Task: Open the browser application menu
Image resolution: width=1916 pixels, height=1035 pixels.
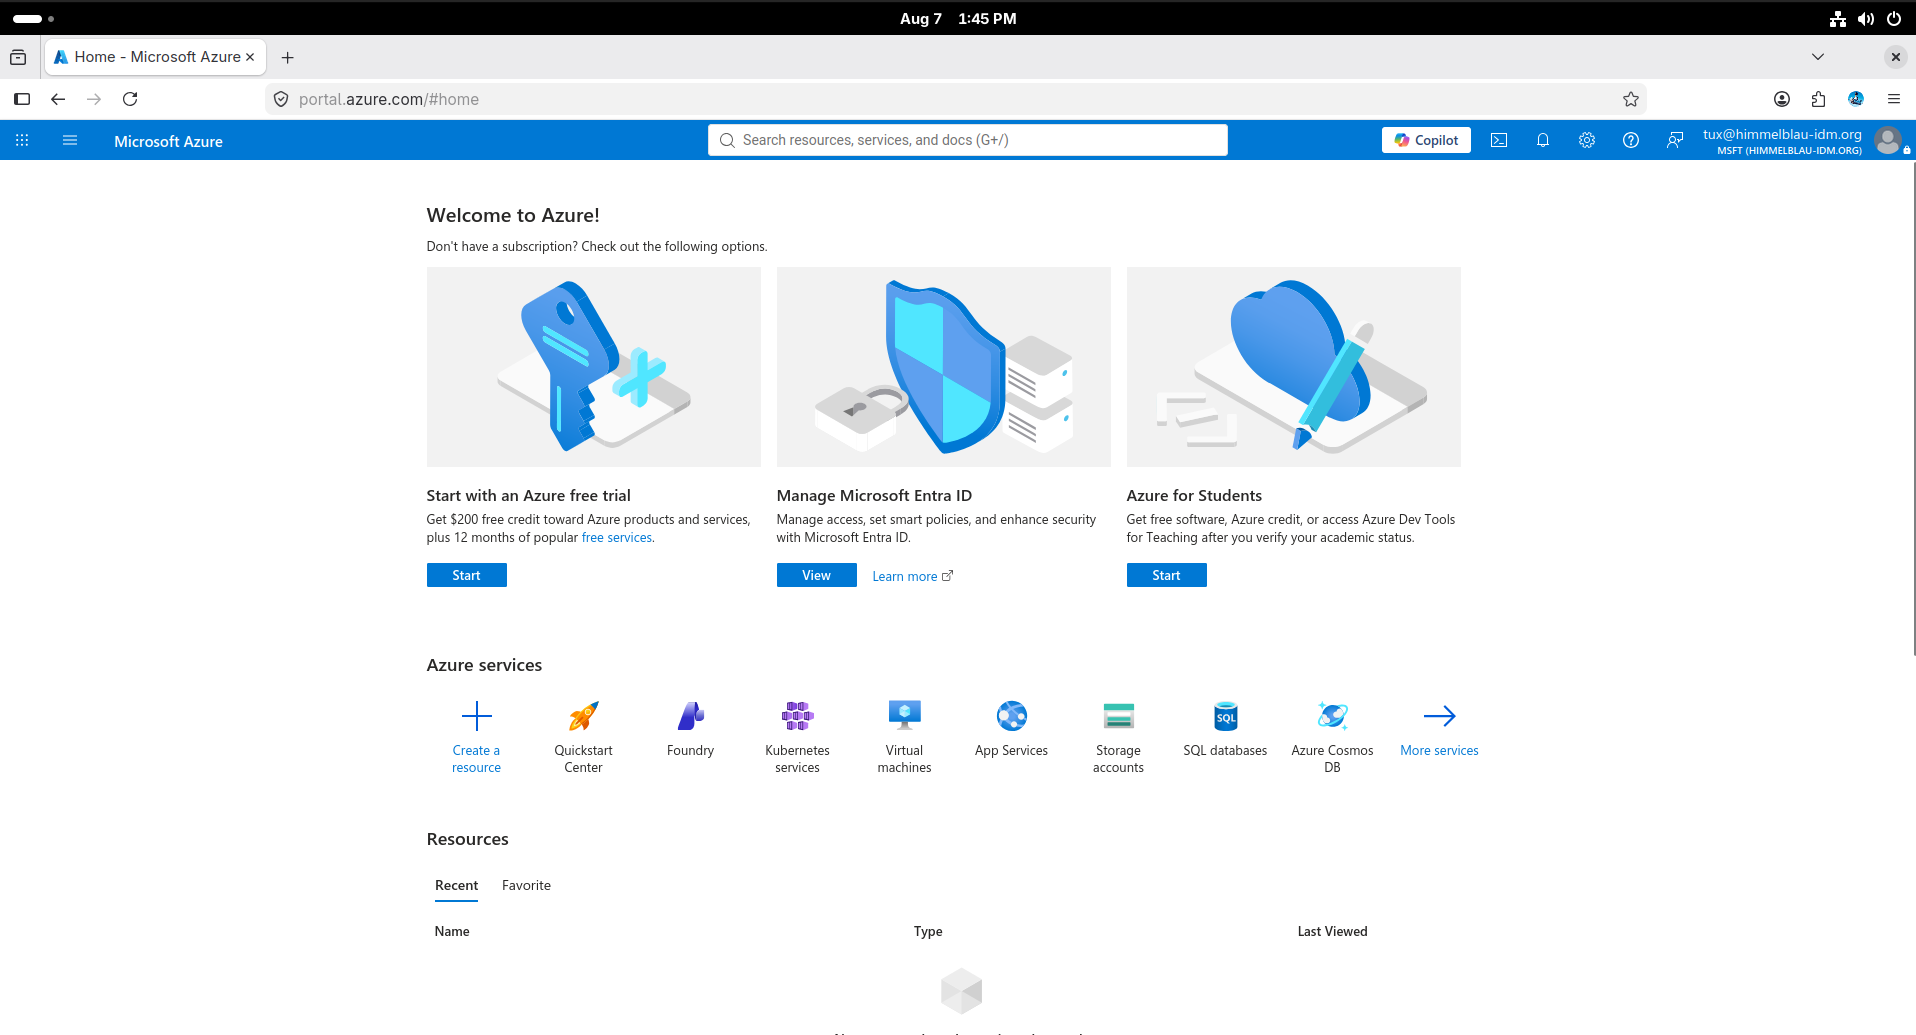Action: (x=1894, y=99)
